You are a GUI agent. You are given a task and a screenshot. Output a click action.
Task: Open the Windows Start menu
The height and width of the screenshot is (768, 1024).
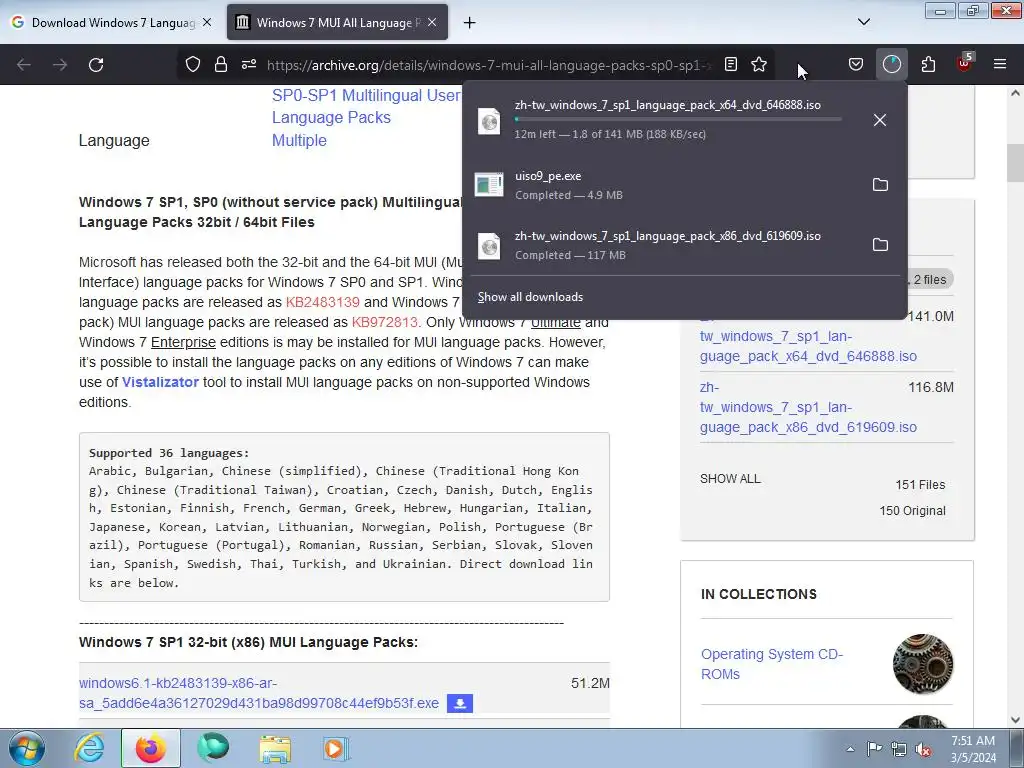pyautogui.click(x=26, y=748)
